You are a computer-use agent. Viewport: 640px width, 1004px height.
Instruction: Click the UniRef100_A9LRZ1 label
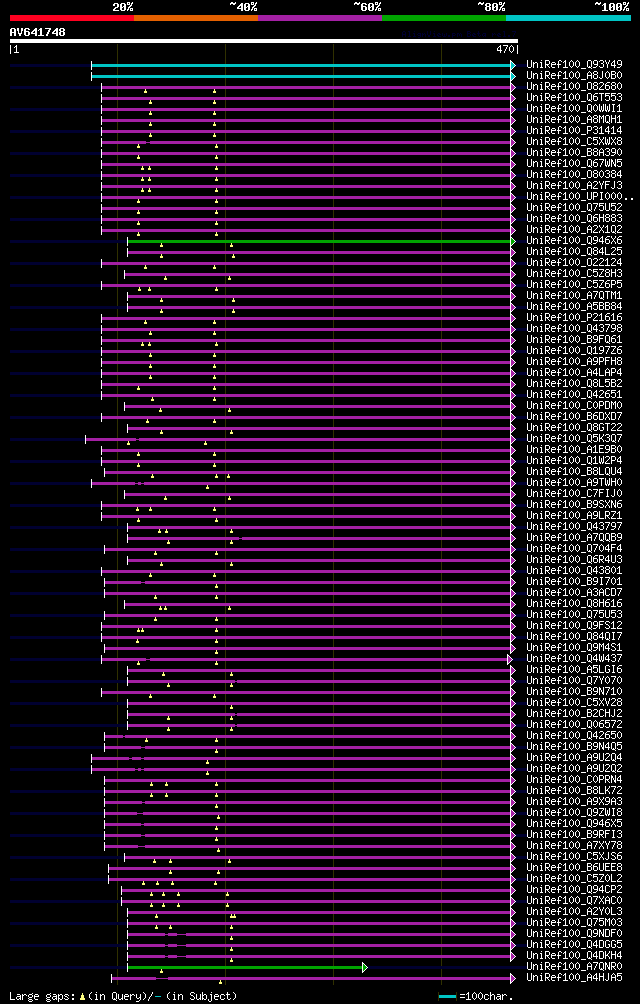(574, 515)
